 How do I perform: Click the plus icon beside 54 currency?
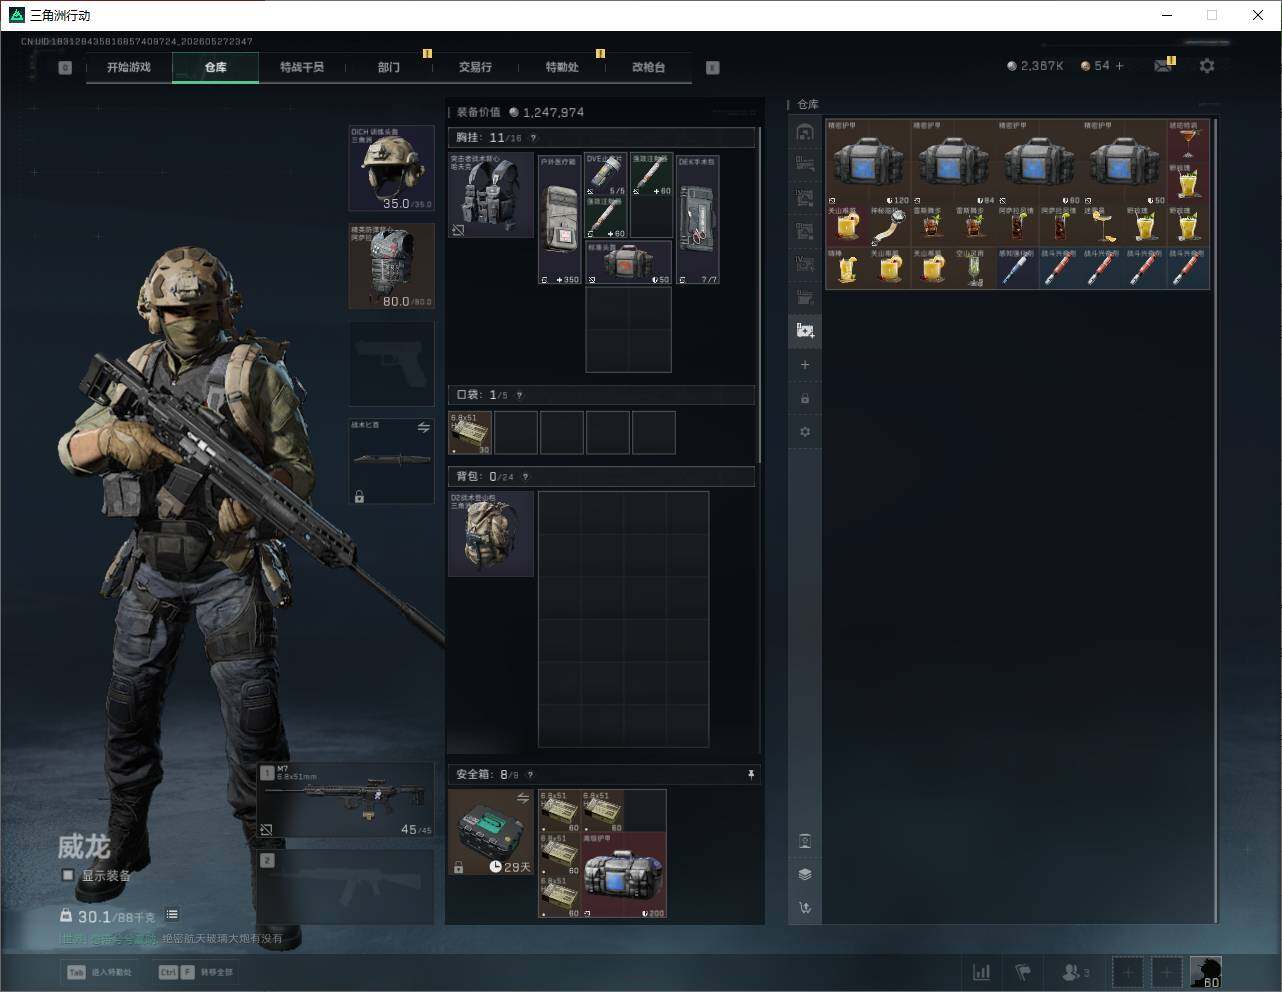(x=1120, y=65)
